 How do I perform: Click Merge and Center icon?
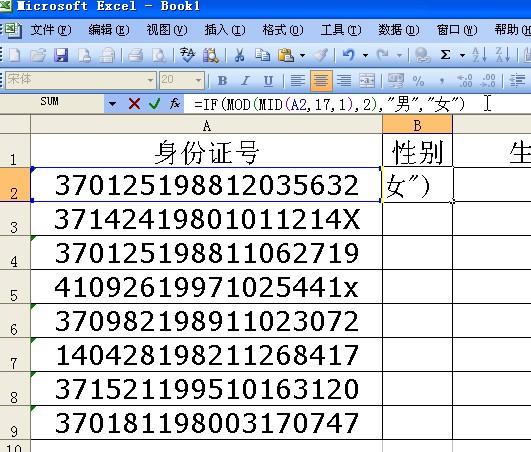tap(367, 81)
